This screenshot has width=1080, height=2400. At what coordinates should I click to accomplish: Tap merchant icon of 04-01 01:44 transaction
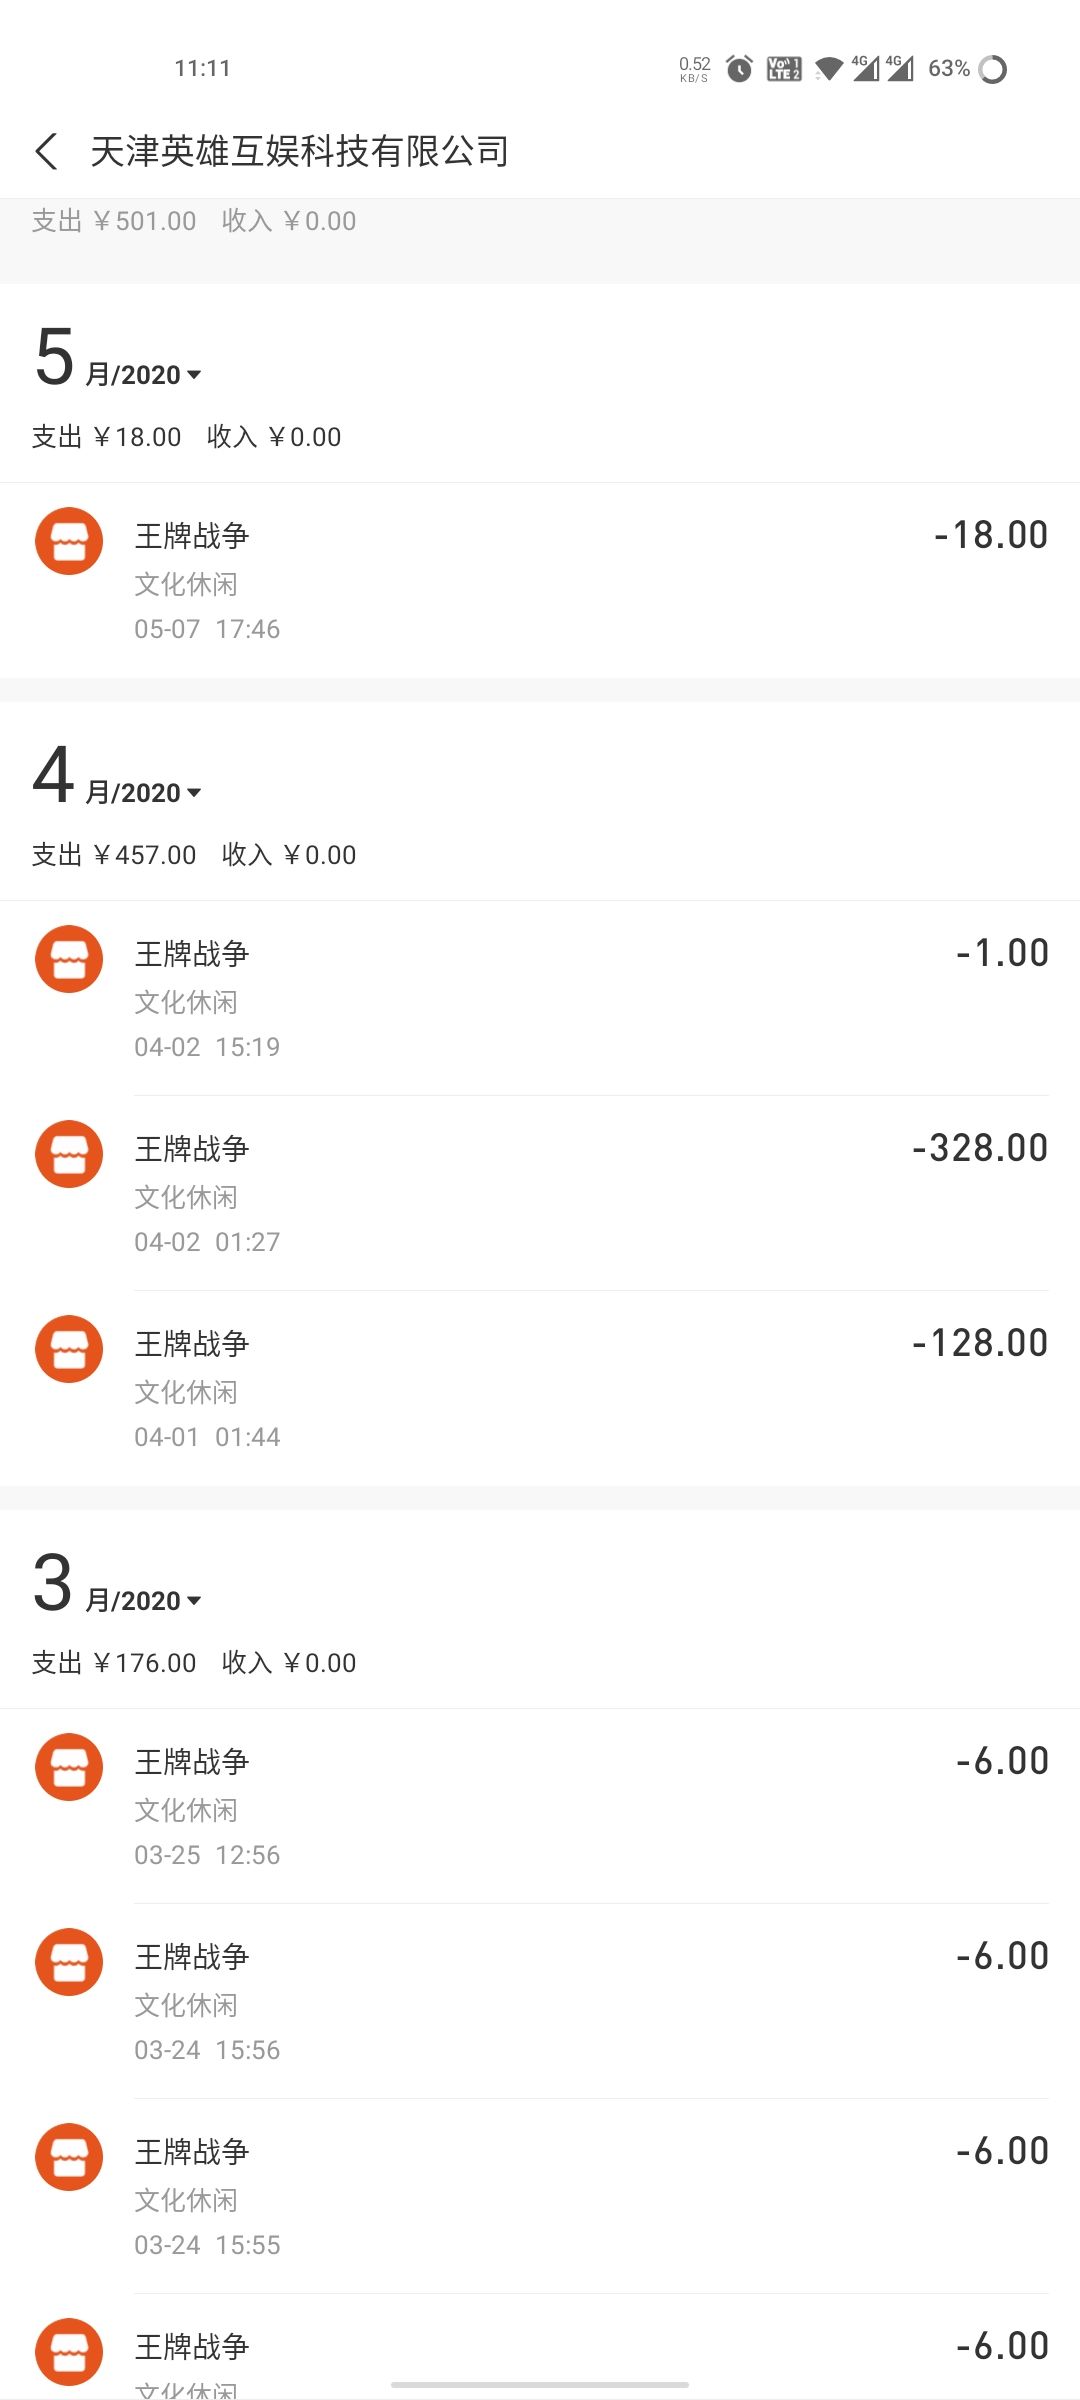[69, 1349]
